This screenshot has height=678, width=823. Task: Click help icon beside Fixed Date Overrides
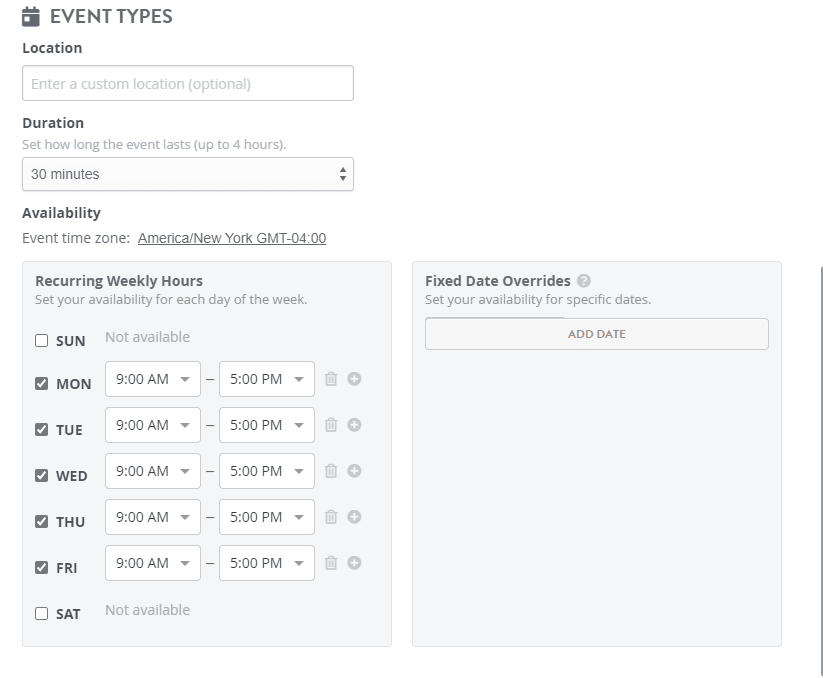click(x=584, y=281)
